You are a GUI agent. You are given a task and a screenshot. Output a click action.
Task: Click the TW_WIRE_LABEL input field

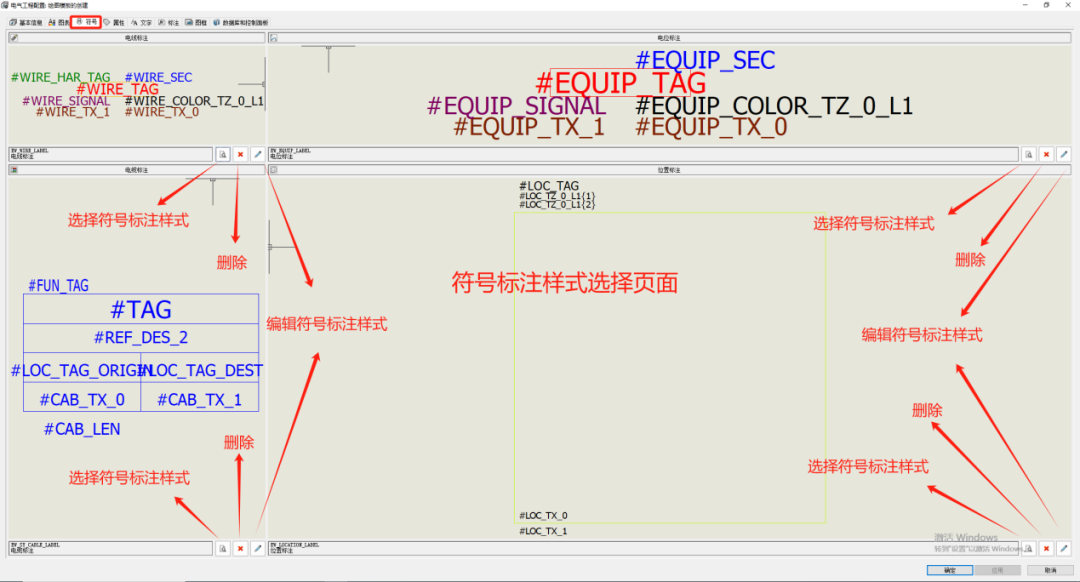[110, 154]
